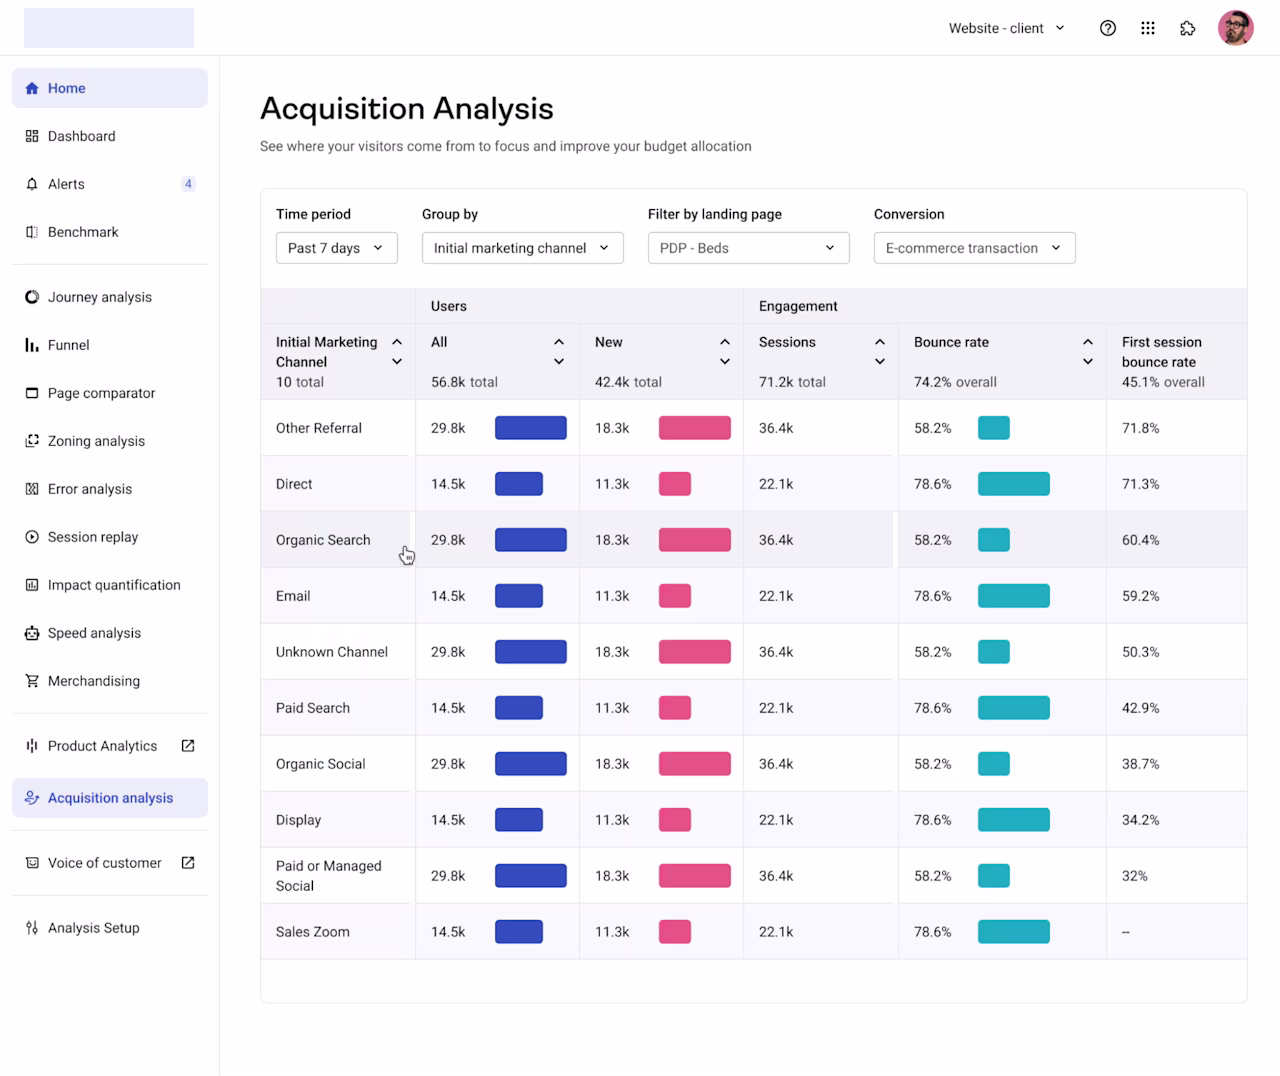This screenshot has width=1280, height=1076.
Task: Click the Benchmark icon in the sidebar
Action: coord(32,232)
